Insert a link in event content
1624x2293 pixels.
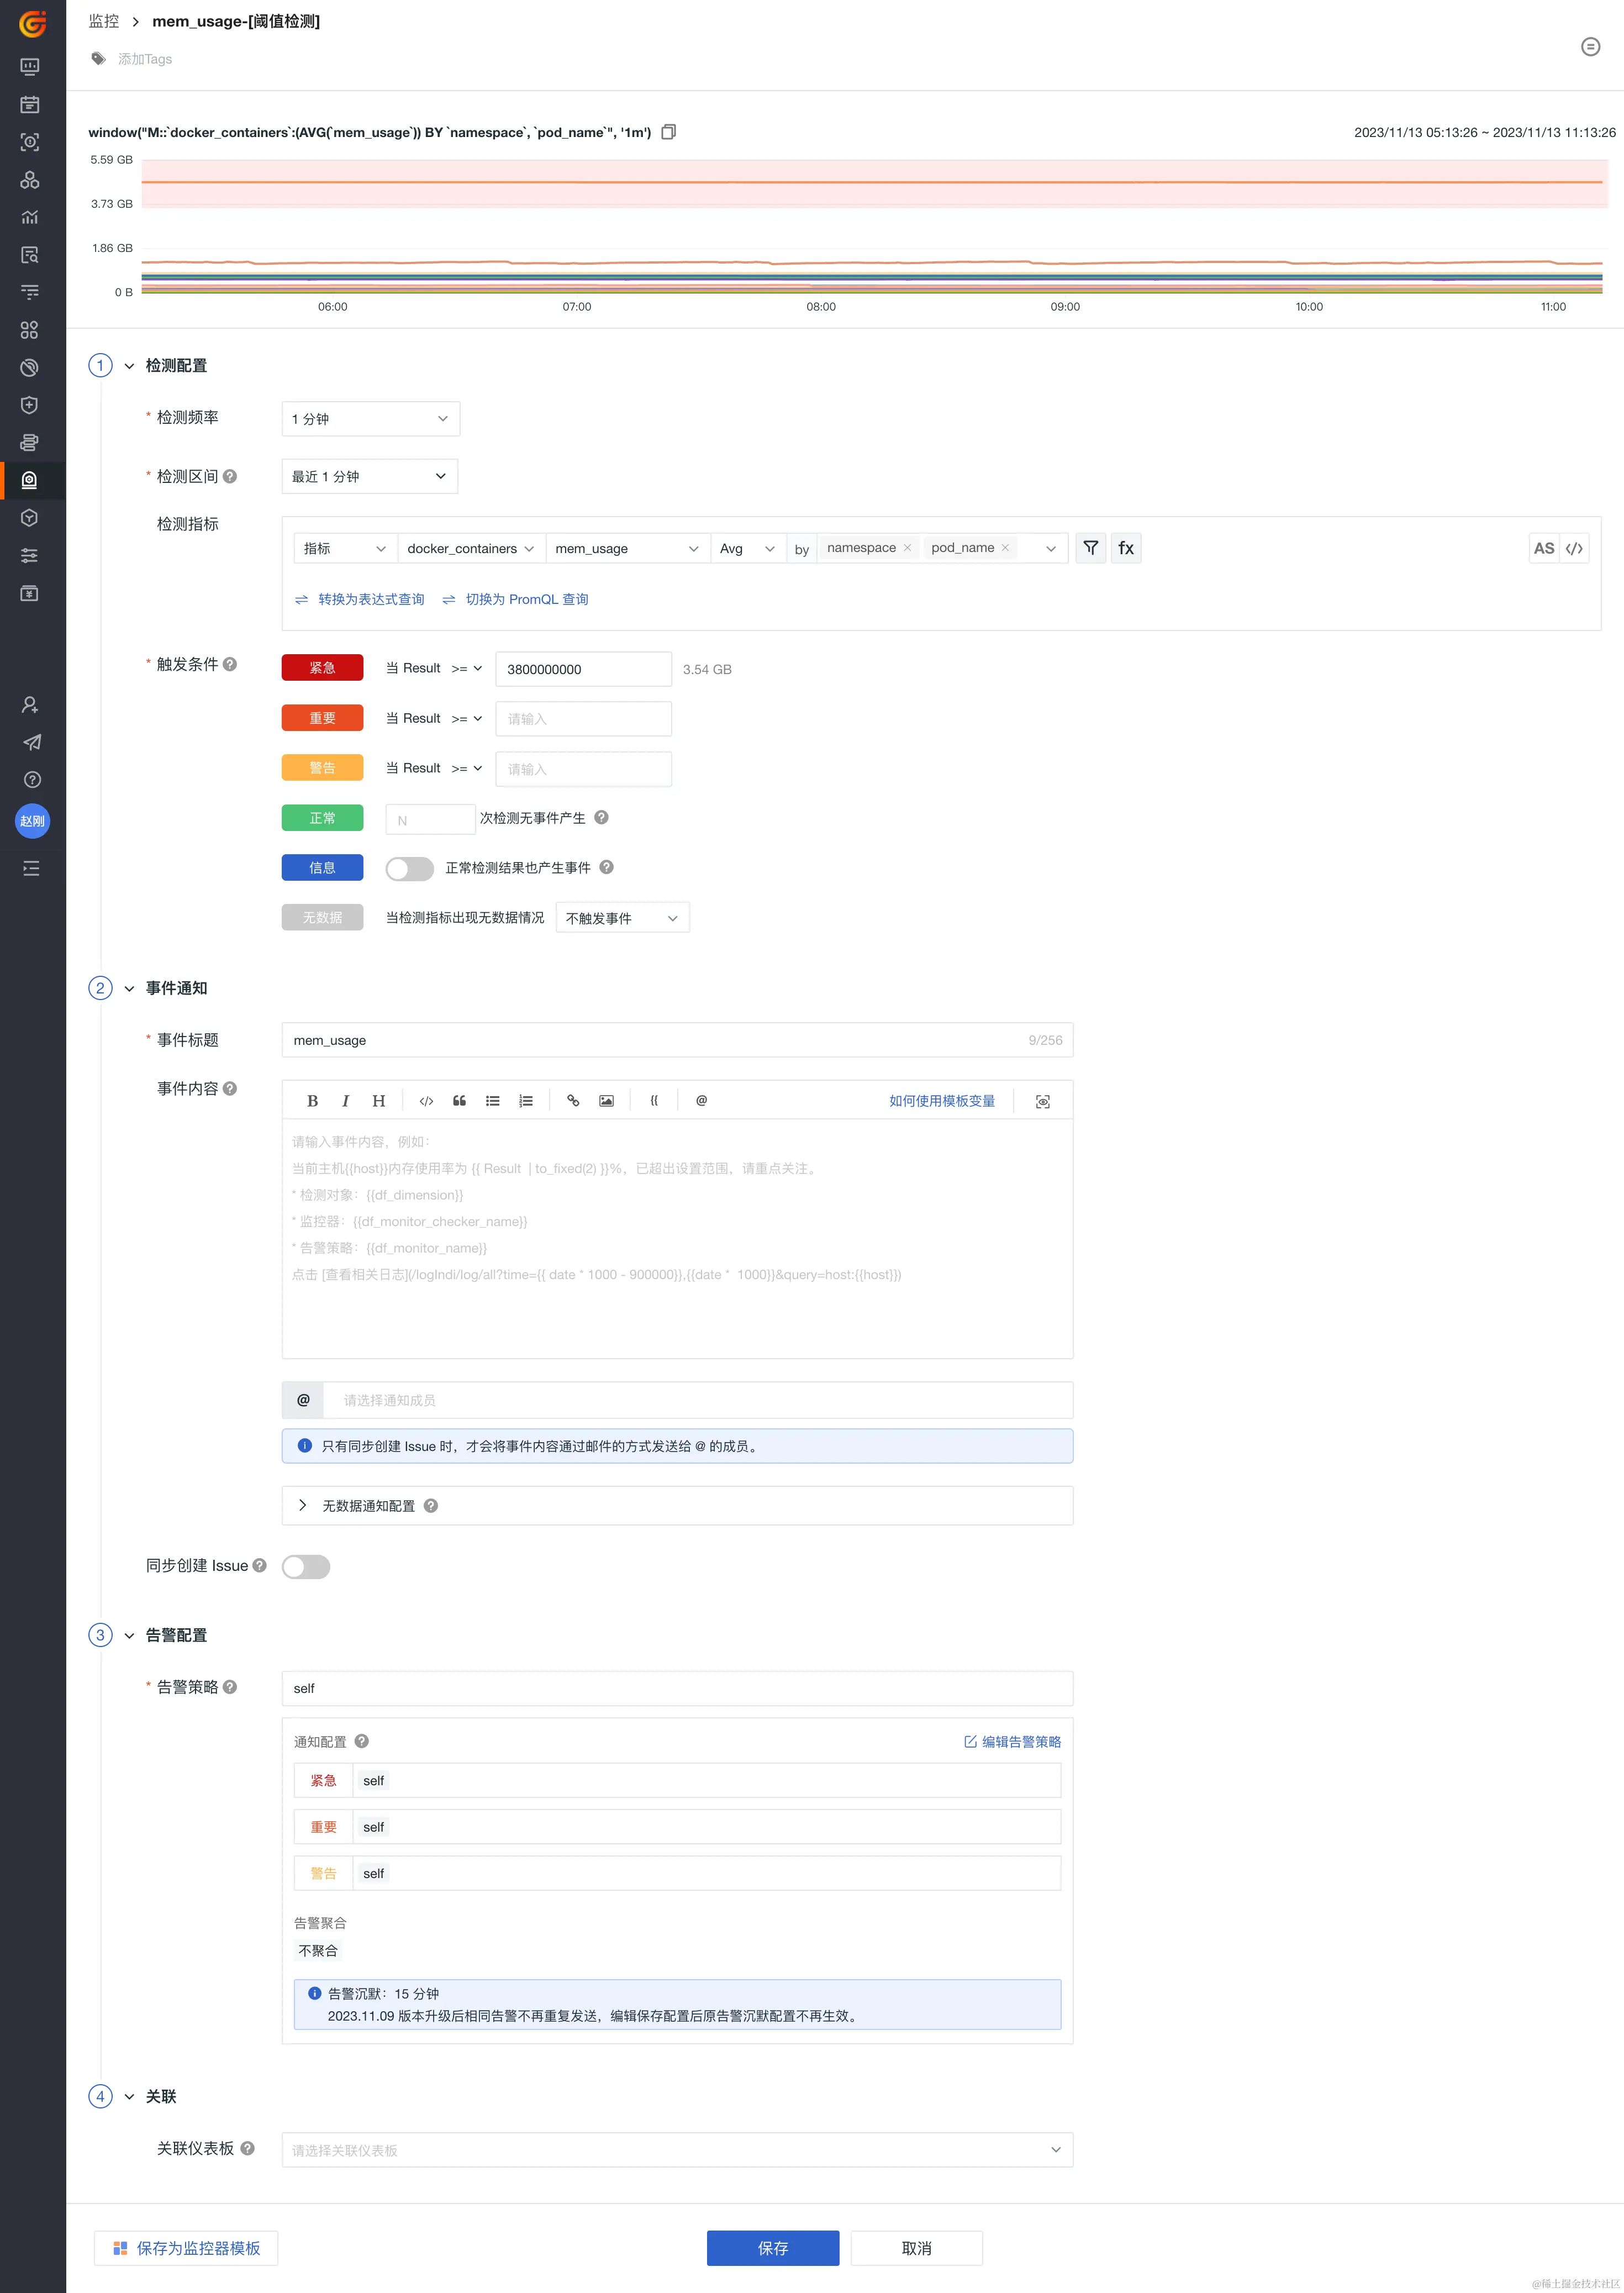(x=573, y=1101)
